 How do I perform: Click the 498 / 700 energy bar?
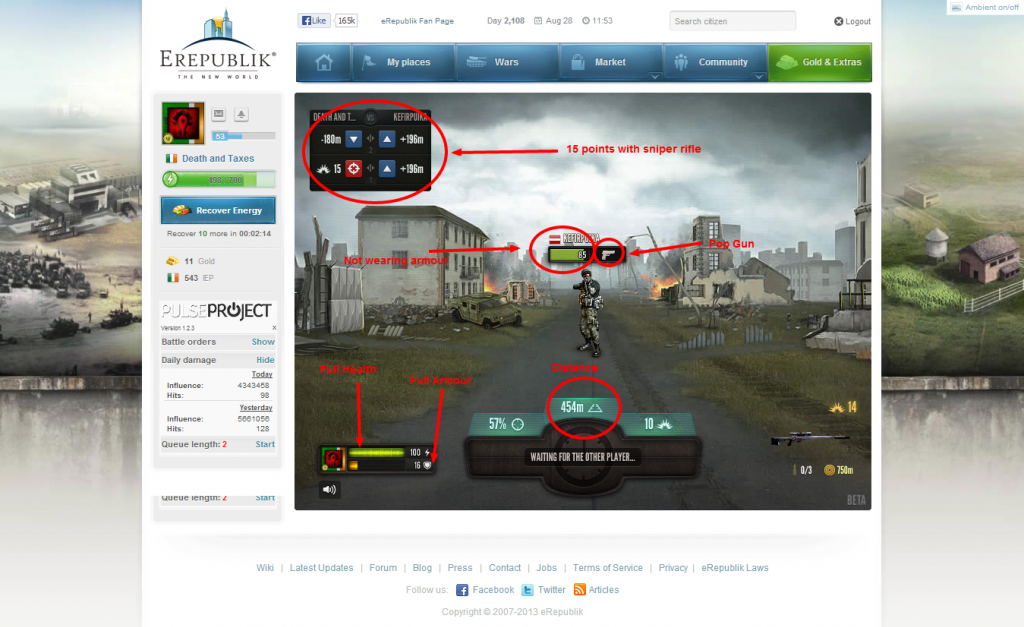(x=219, y=180)
